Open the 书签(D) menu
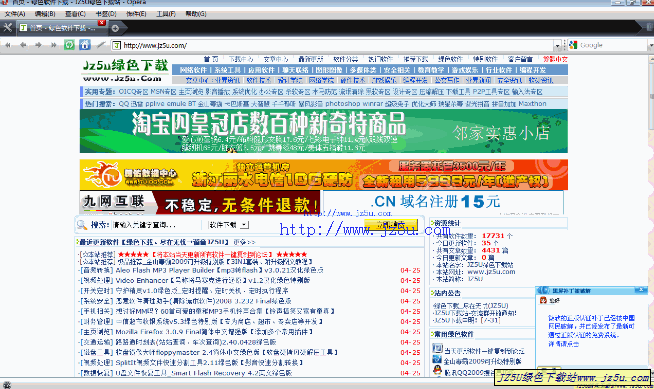 (106, 14)
